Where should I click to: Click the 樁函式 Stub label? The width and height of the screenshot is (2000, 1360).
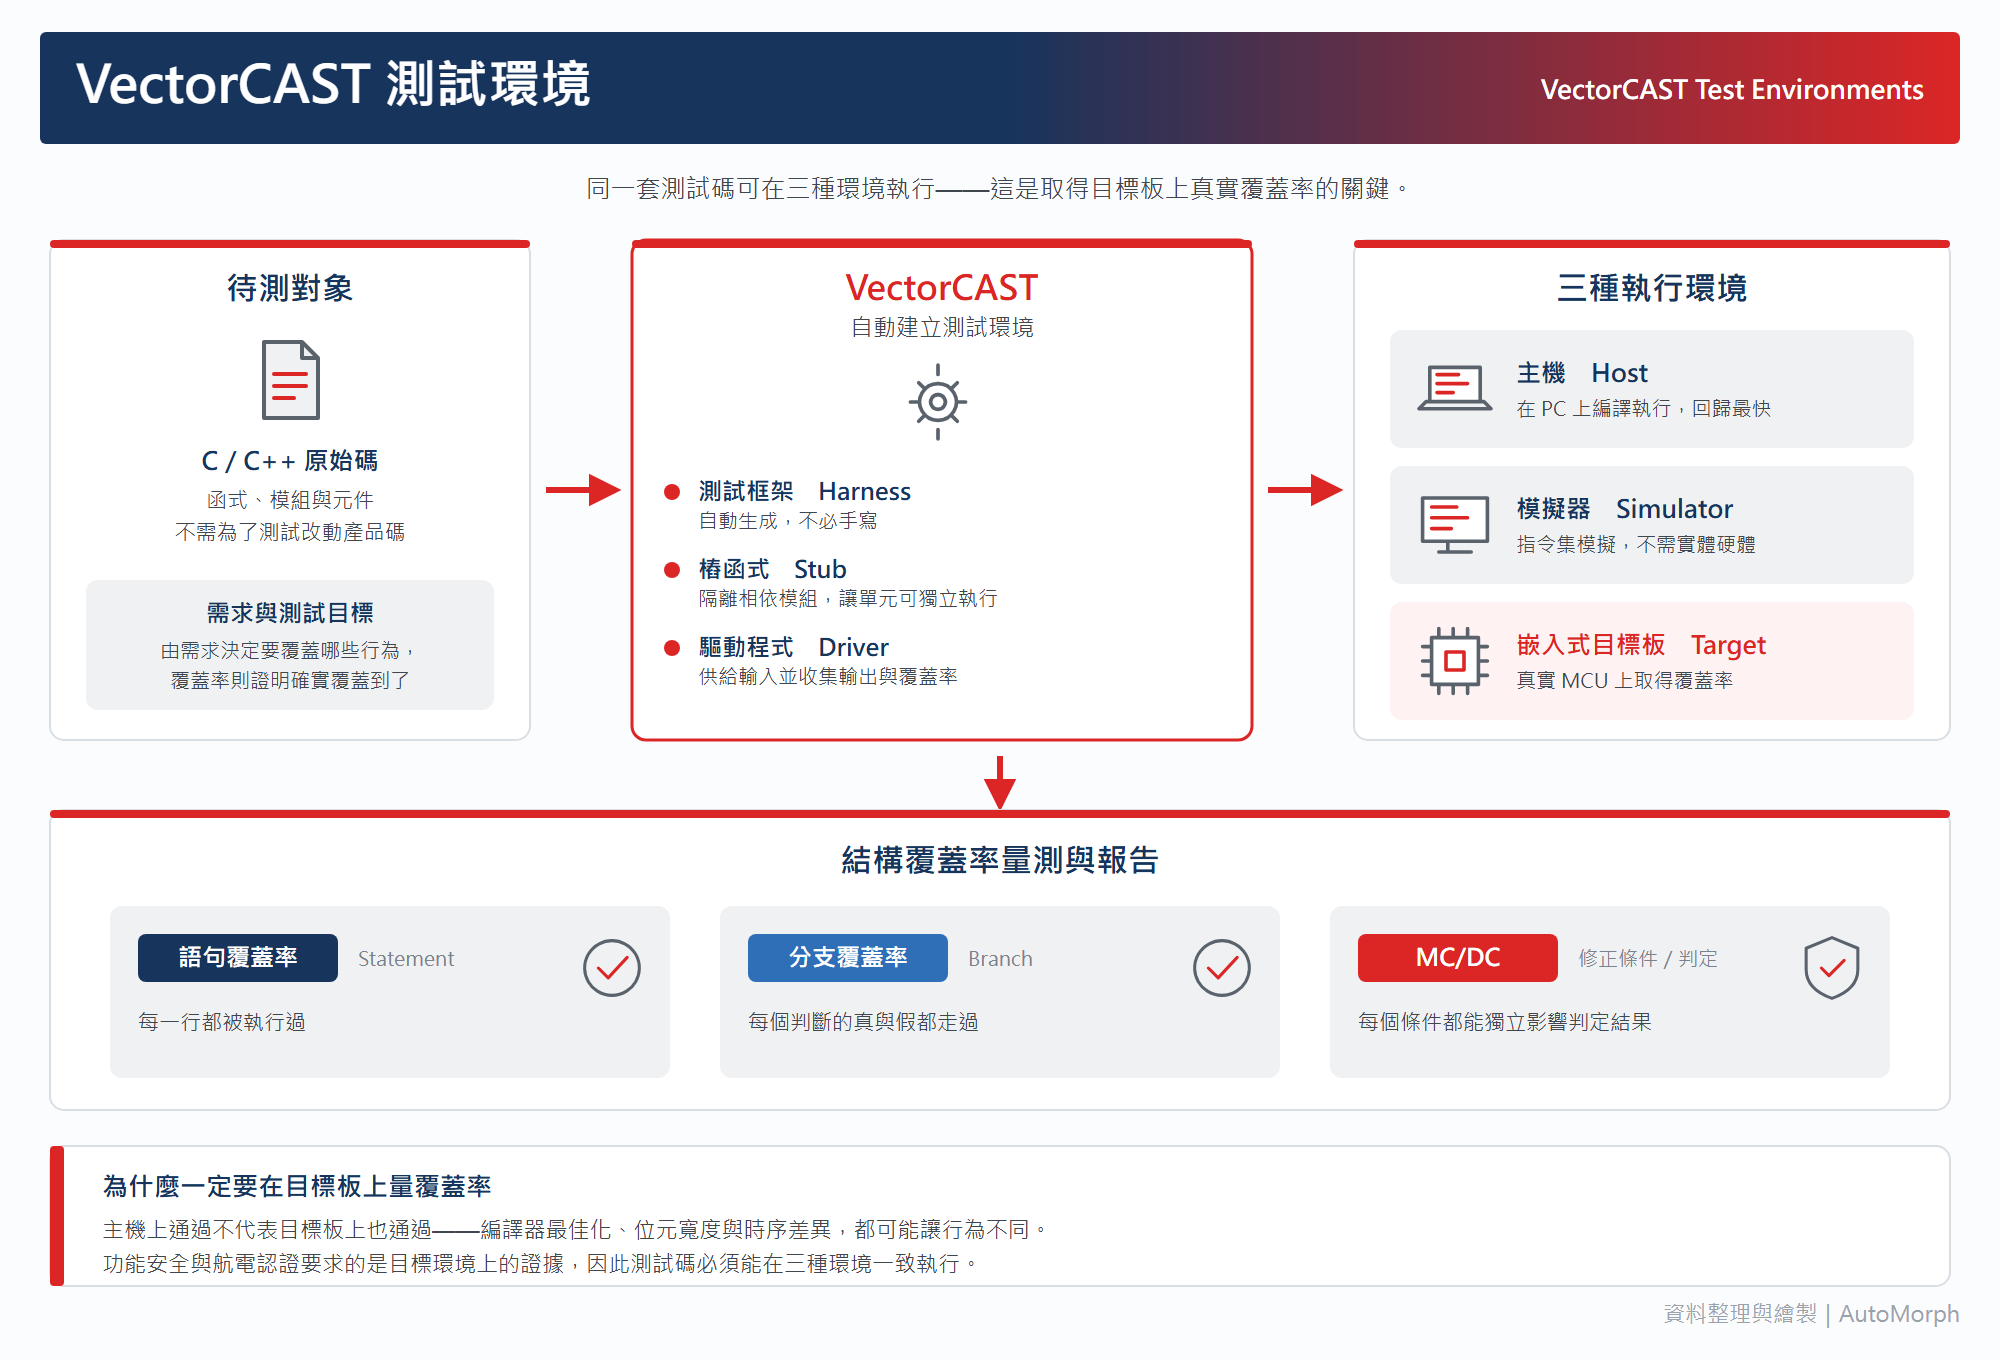point(773,570)
